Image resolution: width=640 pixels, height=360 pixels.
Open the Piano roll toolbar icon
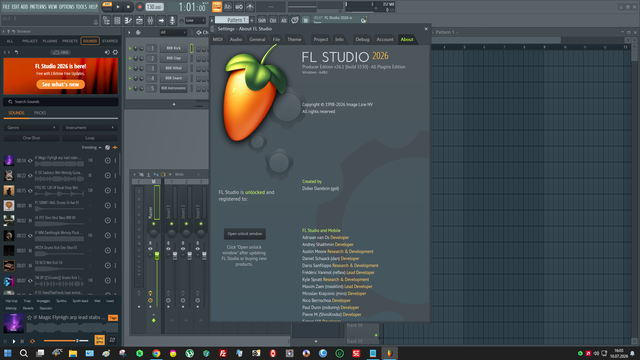click(128, 20)
